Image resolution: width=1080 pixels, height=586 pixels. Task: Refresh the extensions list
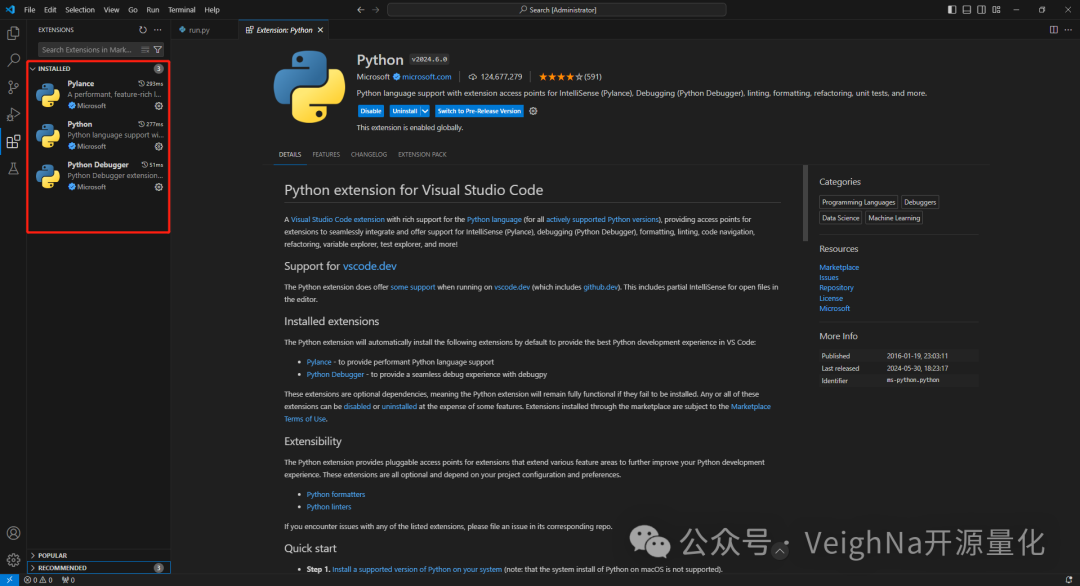coord(143,30)
